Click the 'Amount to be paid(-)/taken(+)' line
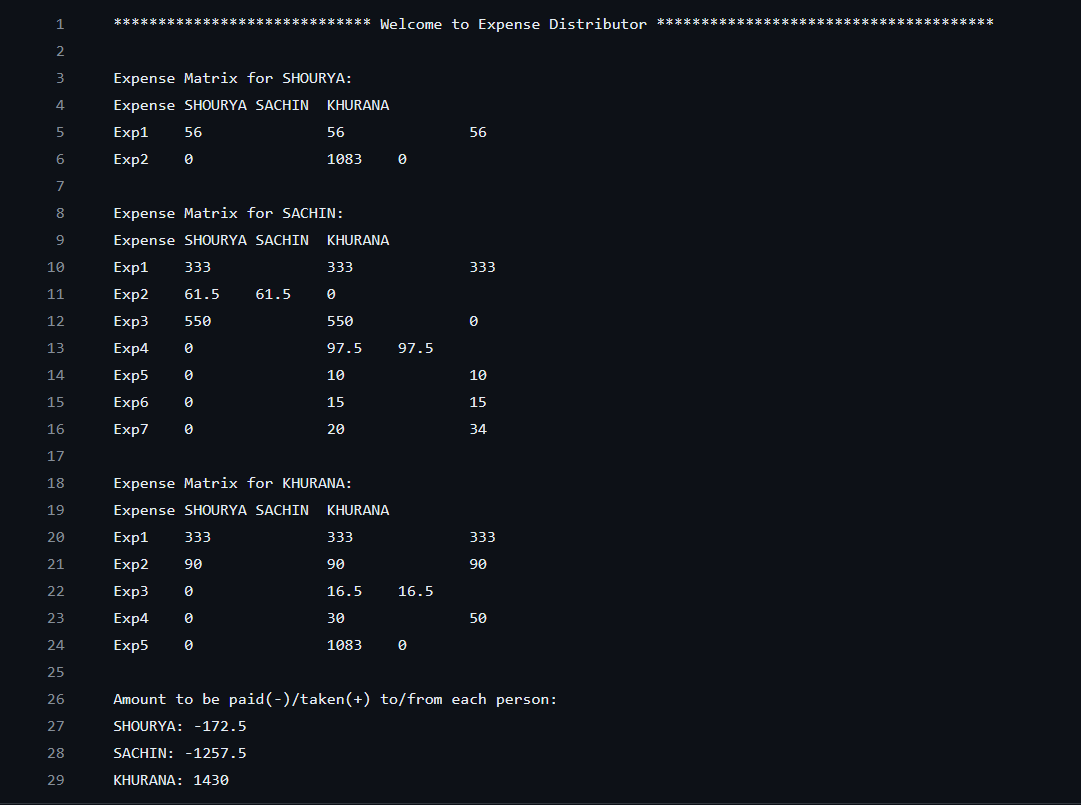Viewport: 1081px width, 805px height. (335, 699)
